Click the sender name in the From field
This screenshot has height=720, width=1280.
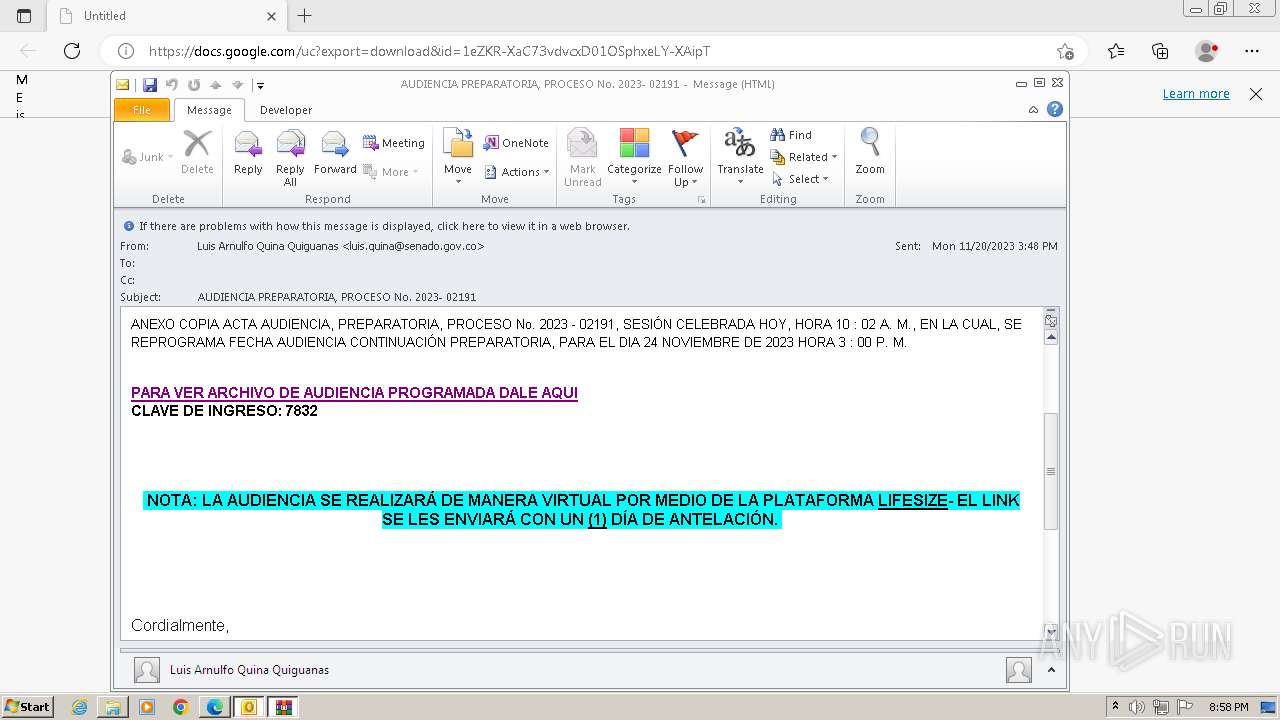point(340,246)
